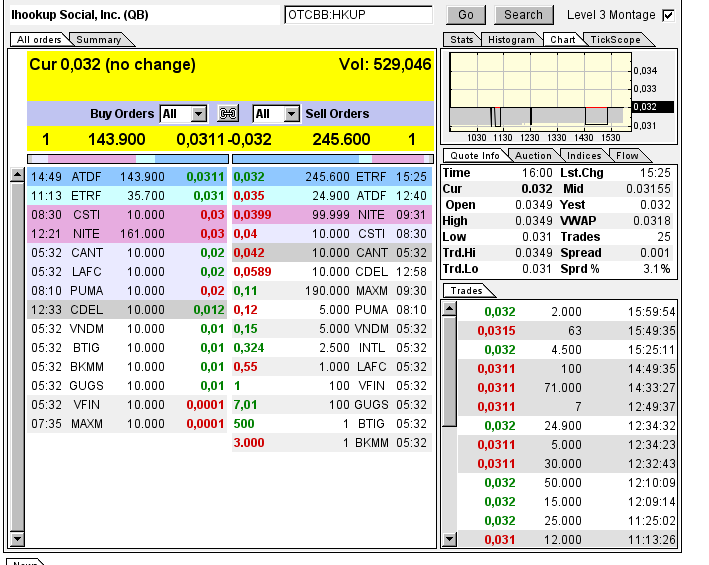Viewport: 709px width, 565px height.
Task: Switch to the Stats tab
Action: click(461, 40)
